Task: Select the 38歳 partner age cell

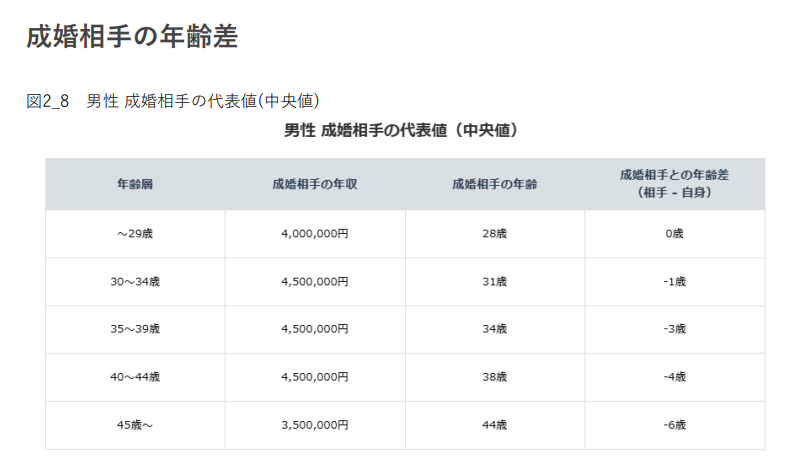Action: click(x=495, y=377)
